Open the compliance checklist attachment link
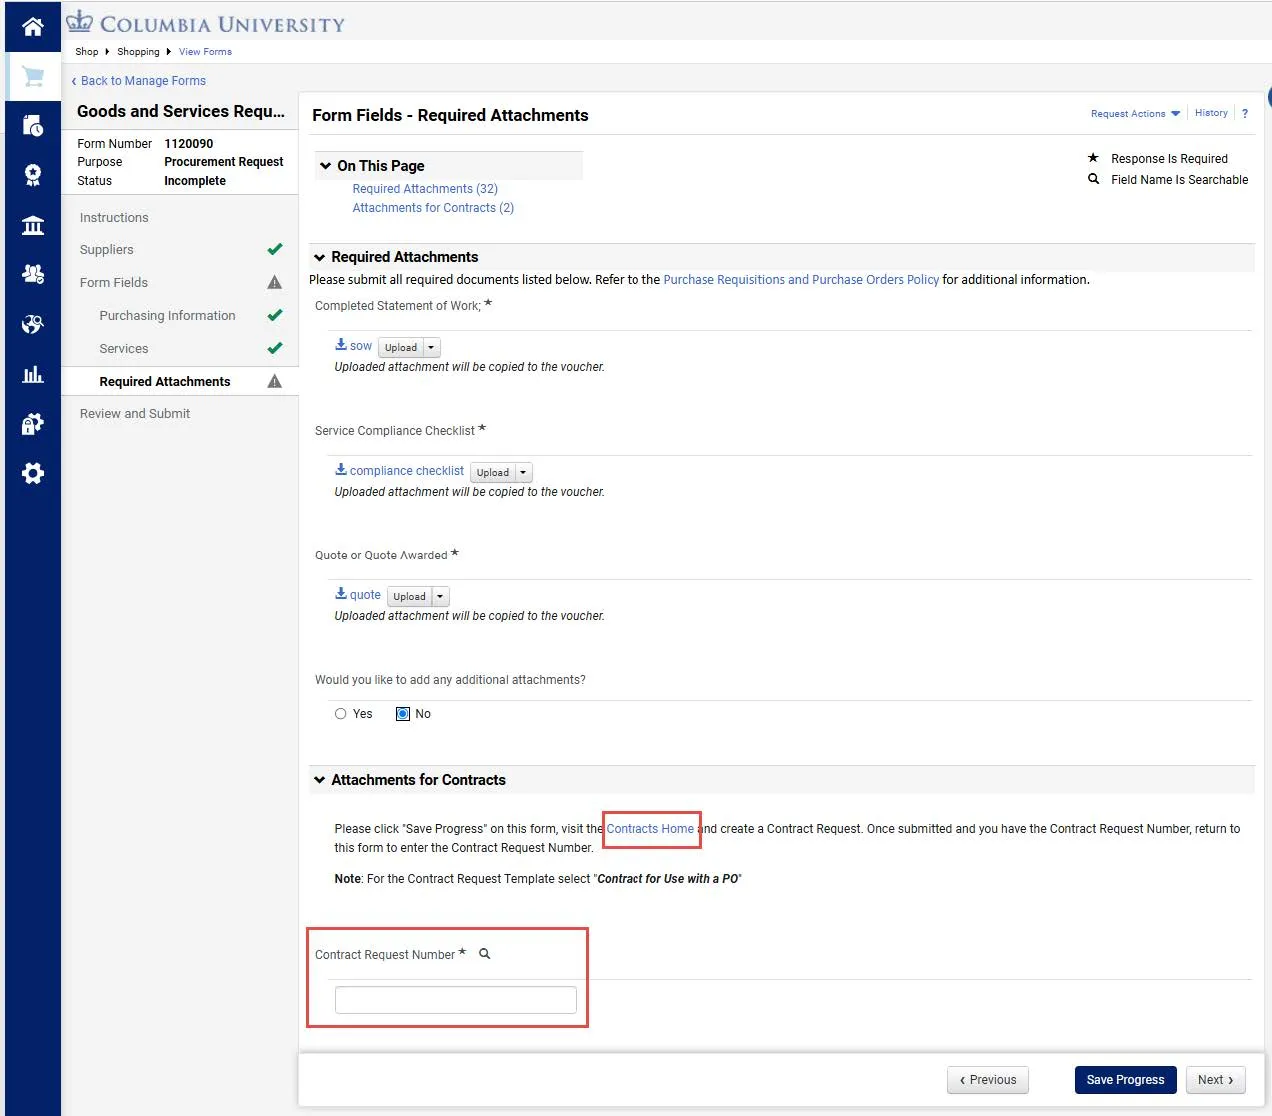 click(407, 471)
